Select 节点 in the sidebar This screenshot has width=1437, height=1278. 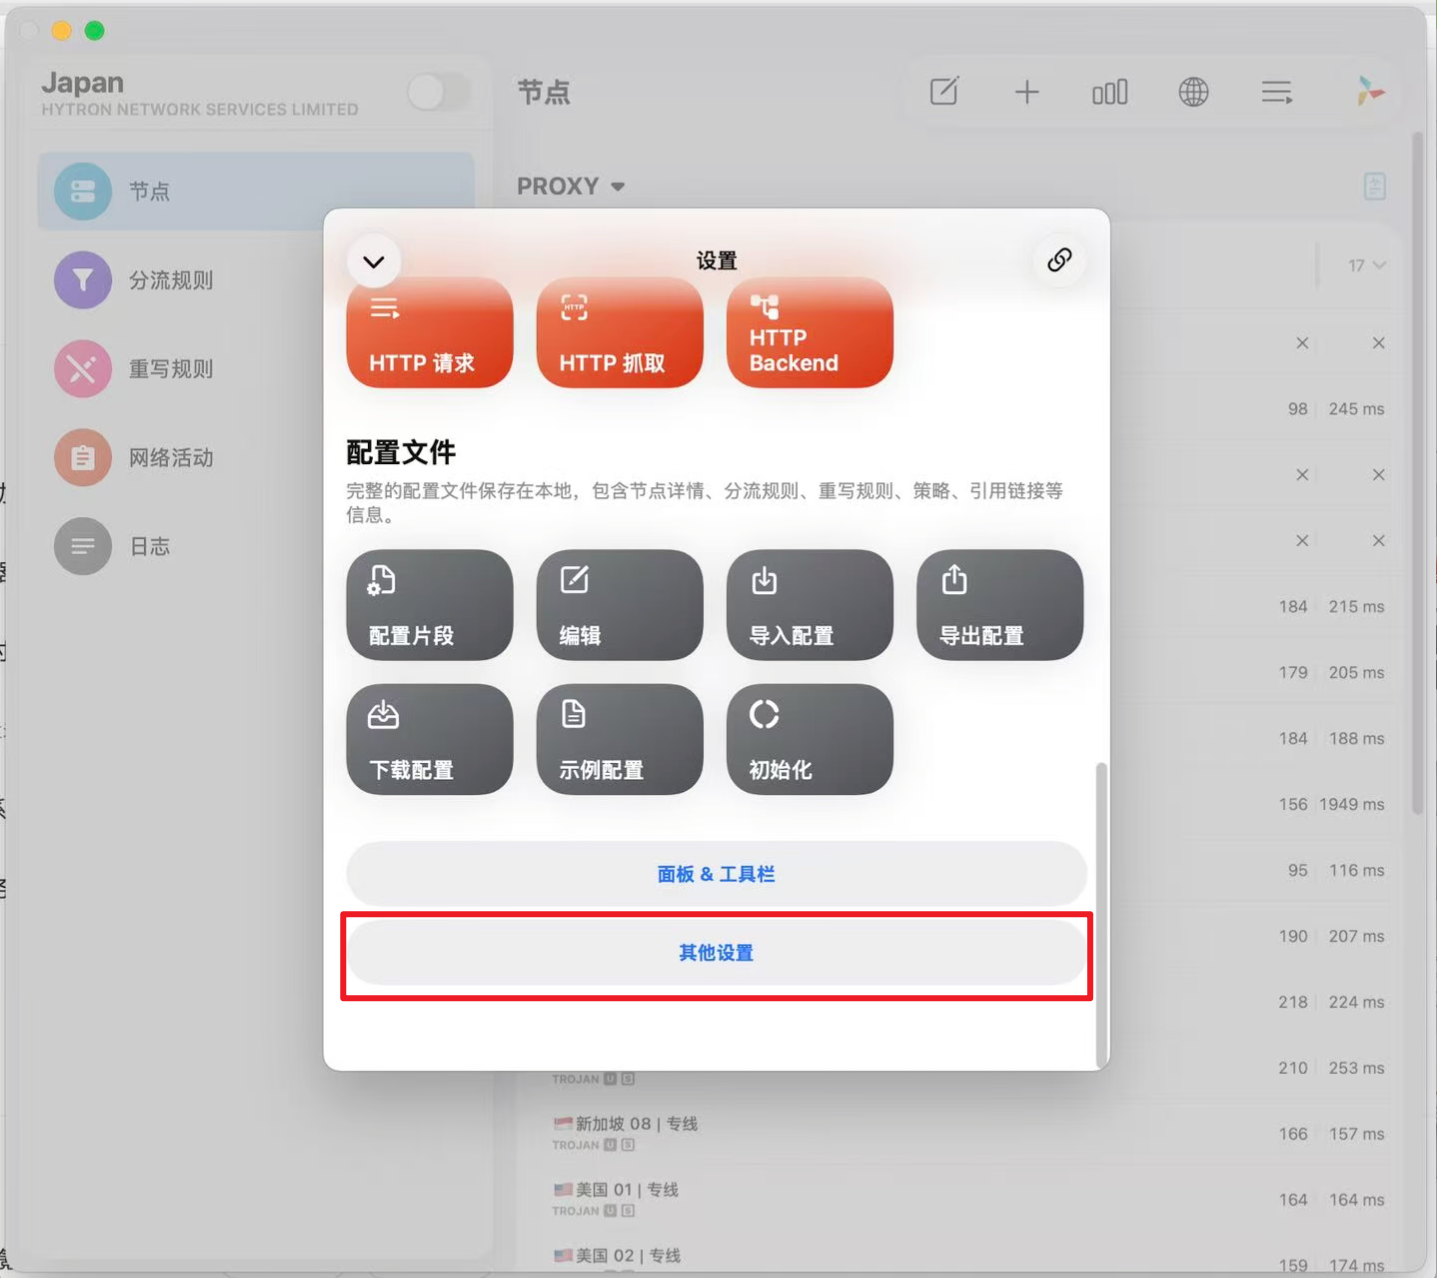[256, 191]
